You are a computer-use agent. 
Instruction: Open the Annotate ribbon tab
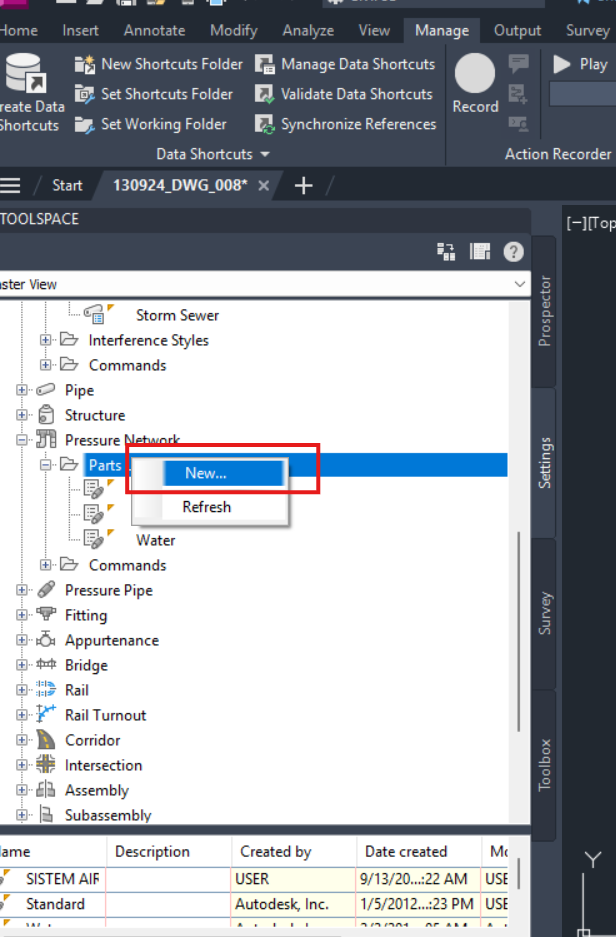[x=154, y=30]
